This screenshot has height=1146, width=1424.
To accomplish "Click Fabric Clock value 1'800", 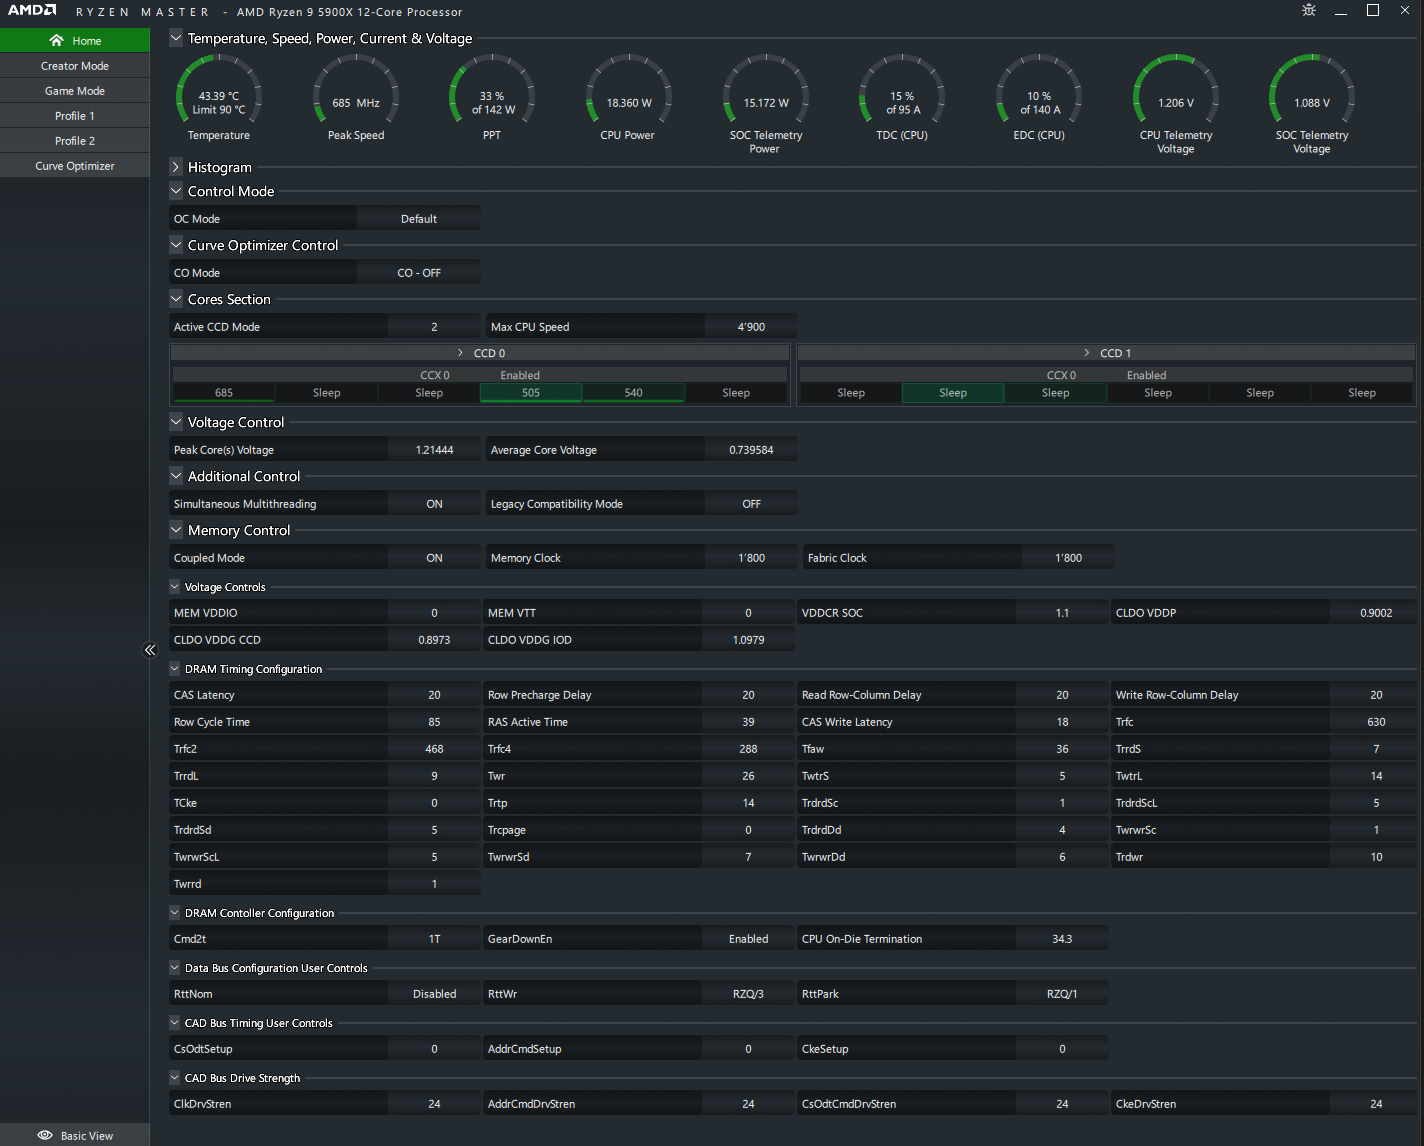I will pyautogui.click(x=1068, y=558).
